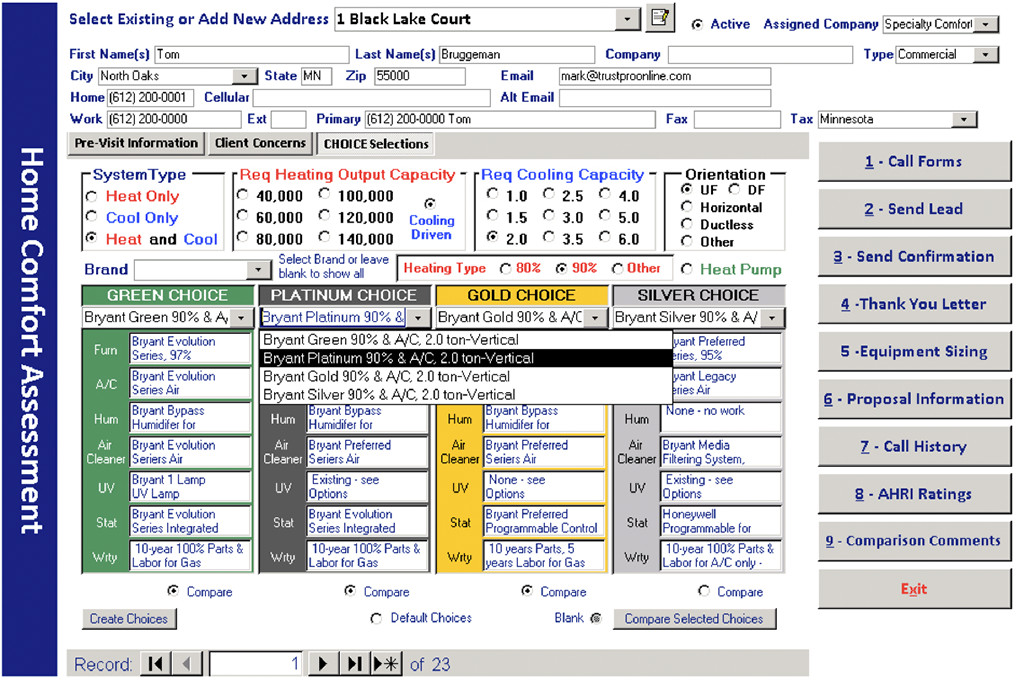1024x681 pixels.
Task: Choose Heat and Cool system type
Action: coord(91,238)
